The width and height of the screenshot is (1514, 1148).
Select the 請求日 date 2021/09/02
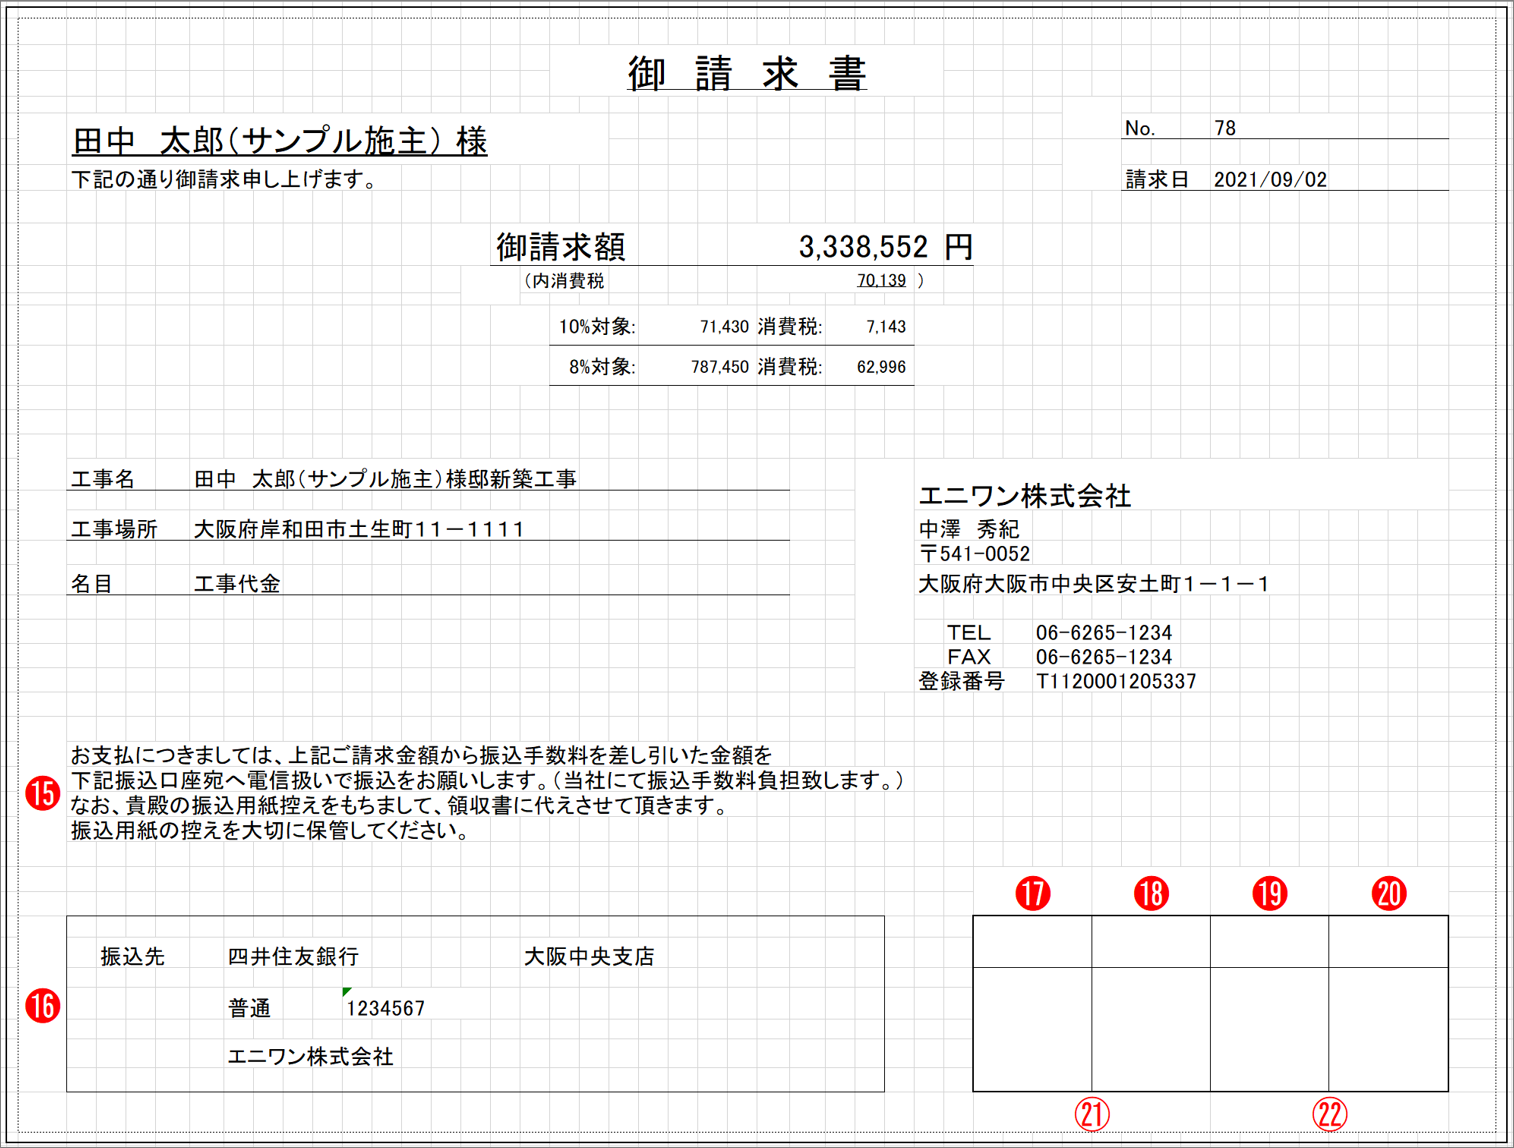[1270, 180]
